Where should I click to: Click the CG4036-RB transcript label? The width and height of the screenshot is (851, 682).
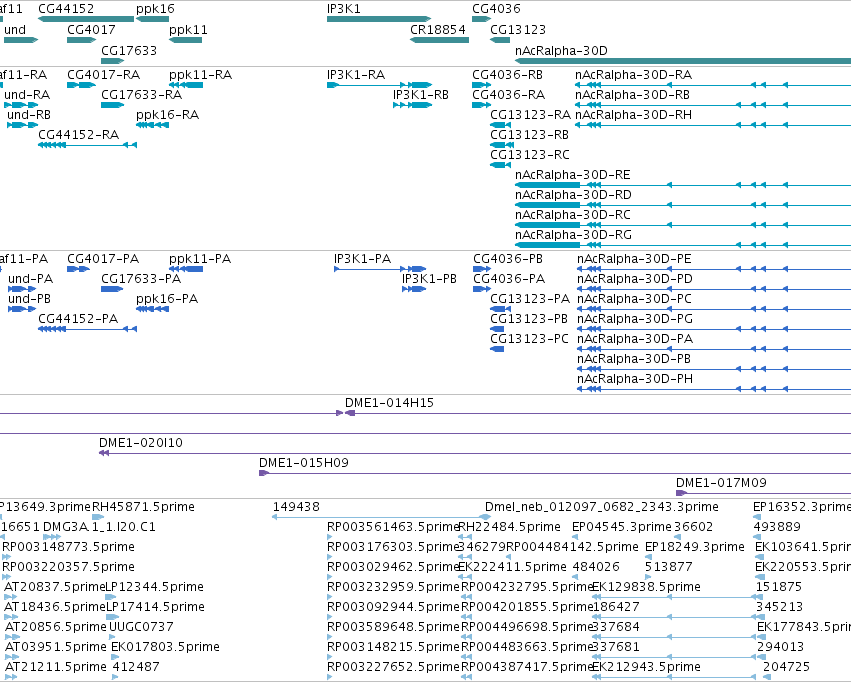point(507,74)
